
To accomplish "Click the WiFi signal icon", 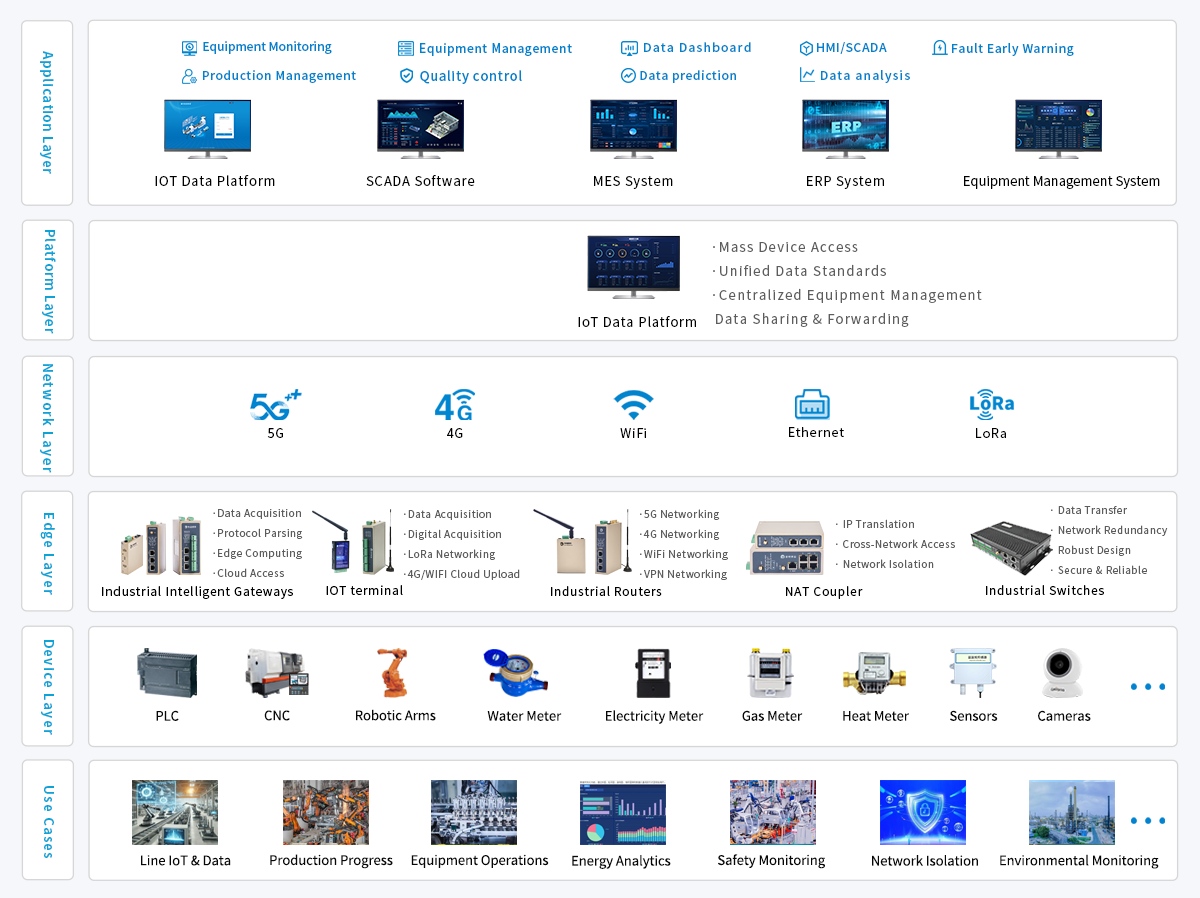I will 633,405.
